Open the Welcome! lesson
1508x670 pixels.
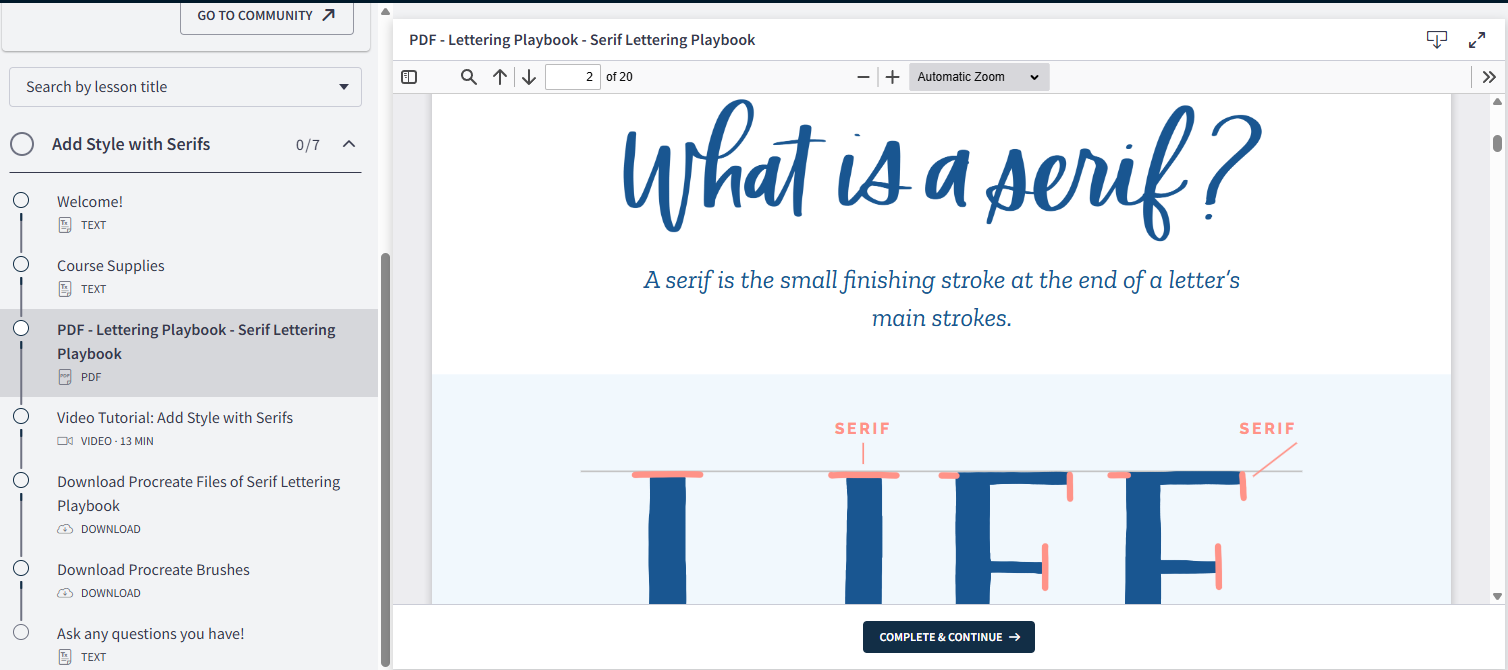click(x=90, y=201)
